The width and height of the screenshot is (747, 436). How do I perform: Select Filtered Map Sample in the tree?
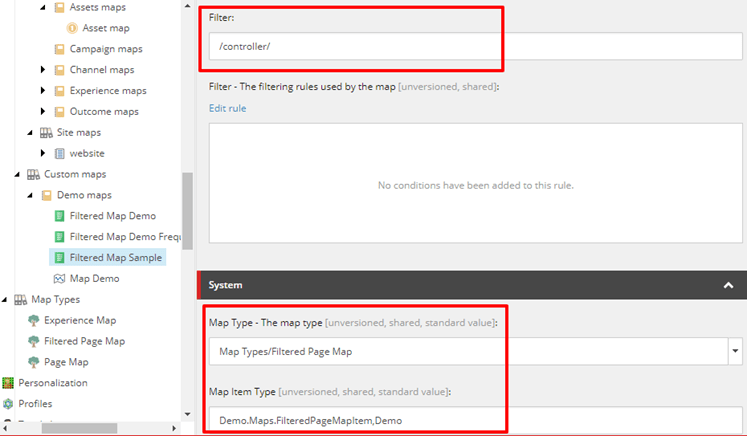pos(116,258)
